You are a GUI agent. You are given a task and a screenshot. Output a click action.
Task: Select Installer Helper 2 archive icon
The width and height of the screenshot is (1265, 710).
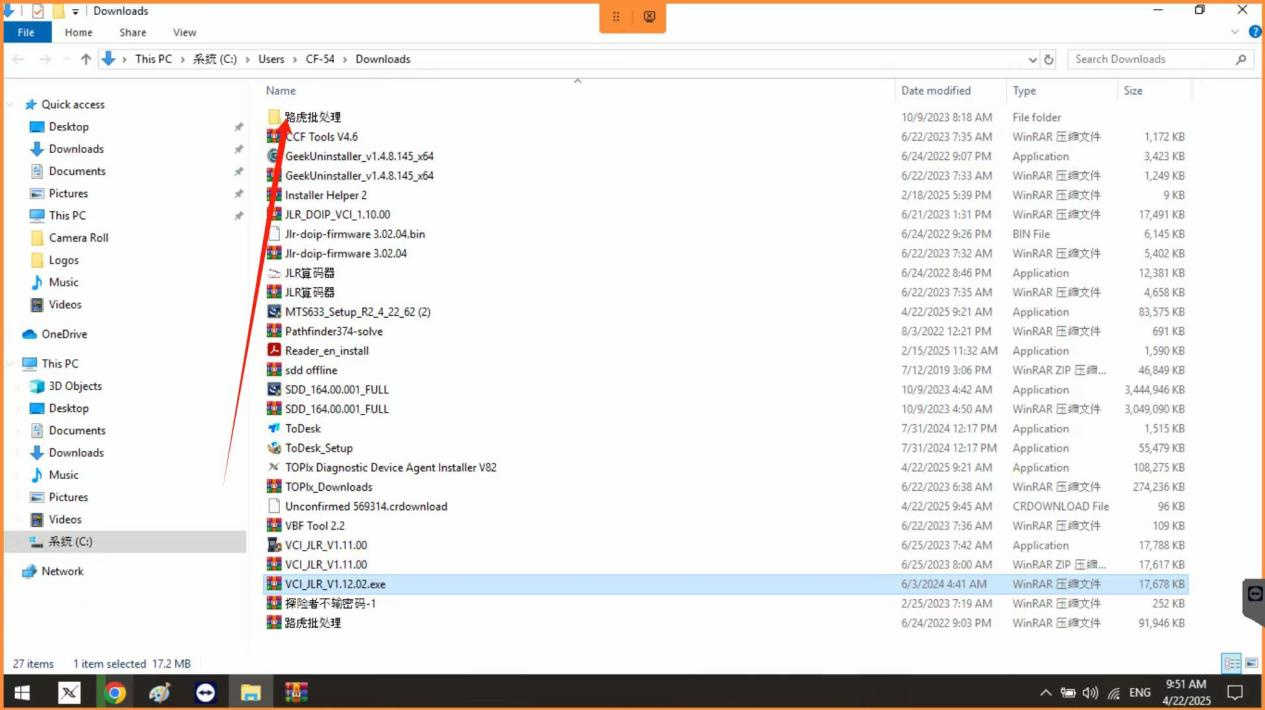[274, 195]
